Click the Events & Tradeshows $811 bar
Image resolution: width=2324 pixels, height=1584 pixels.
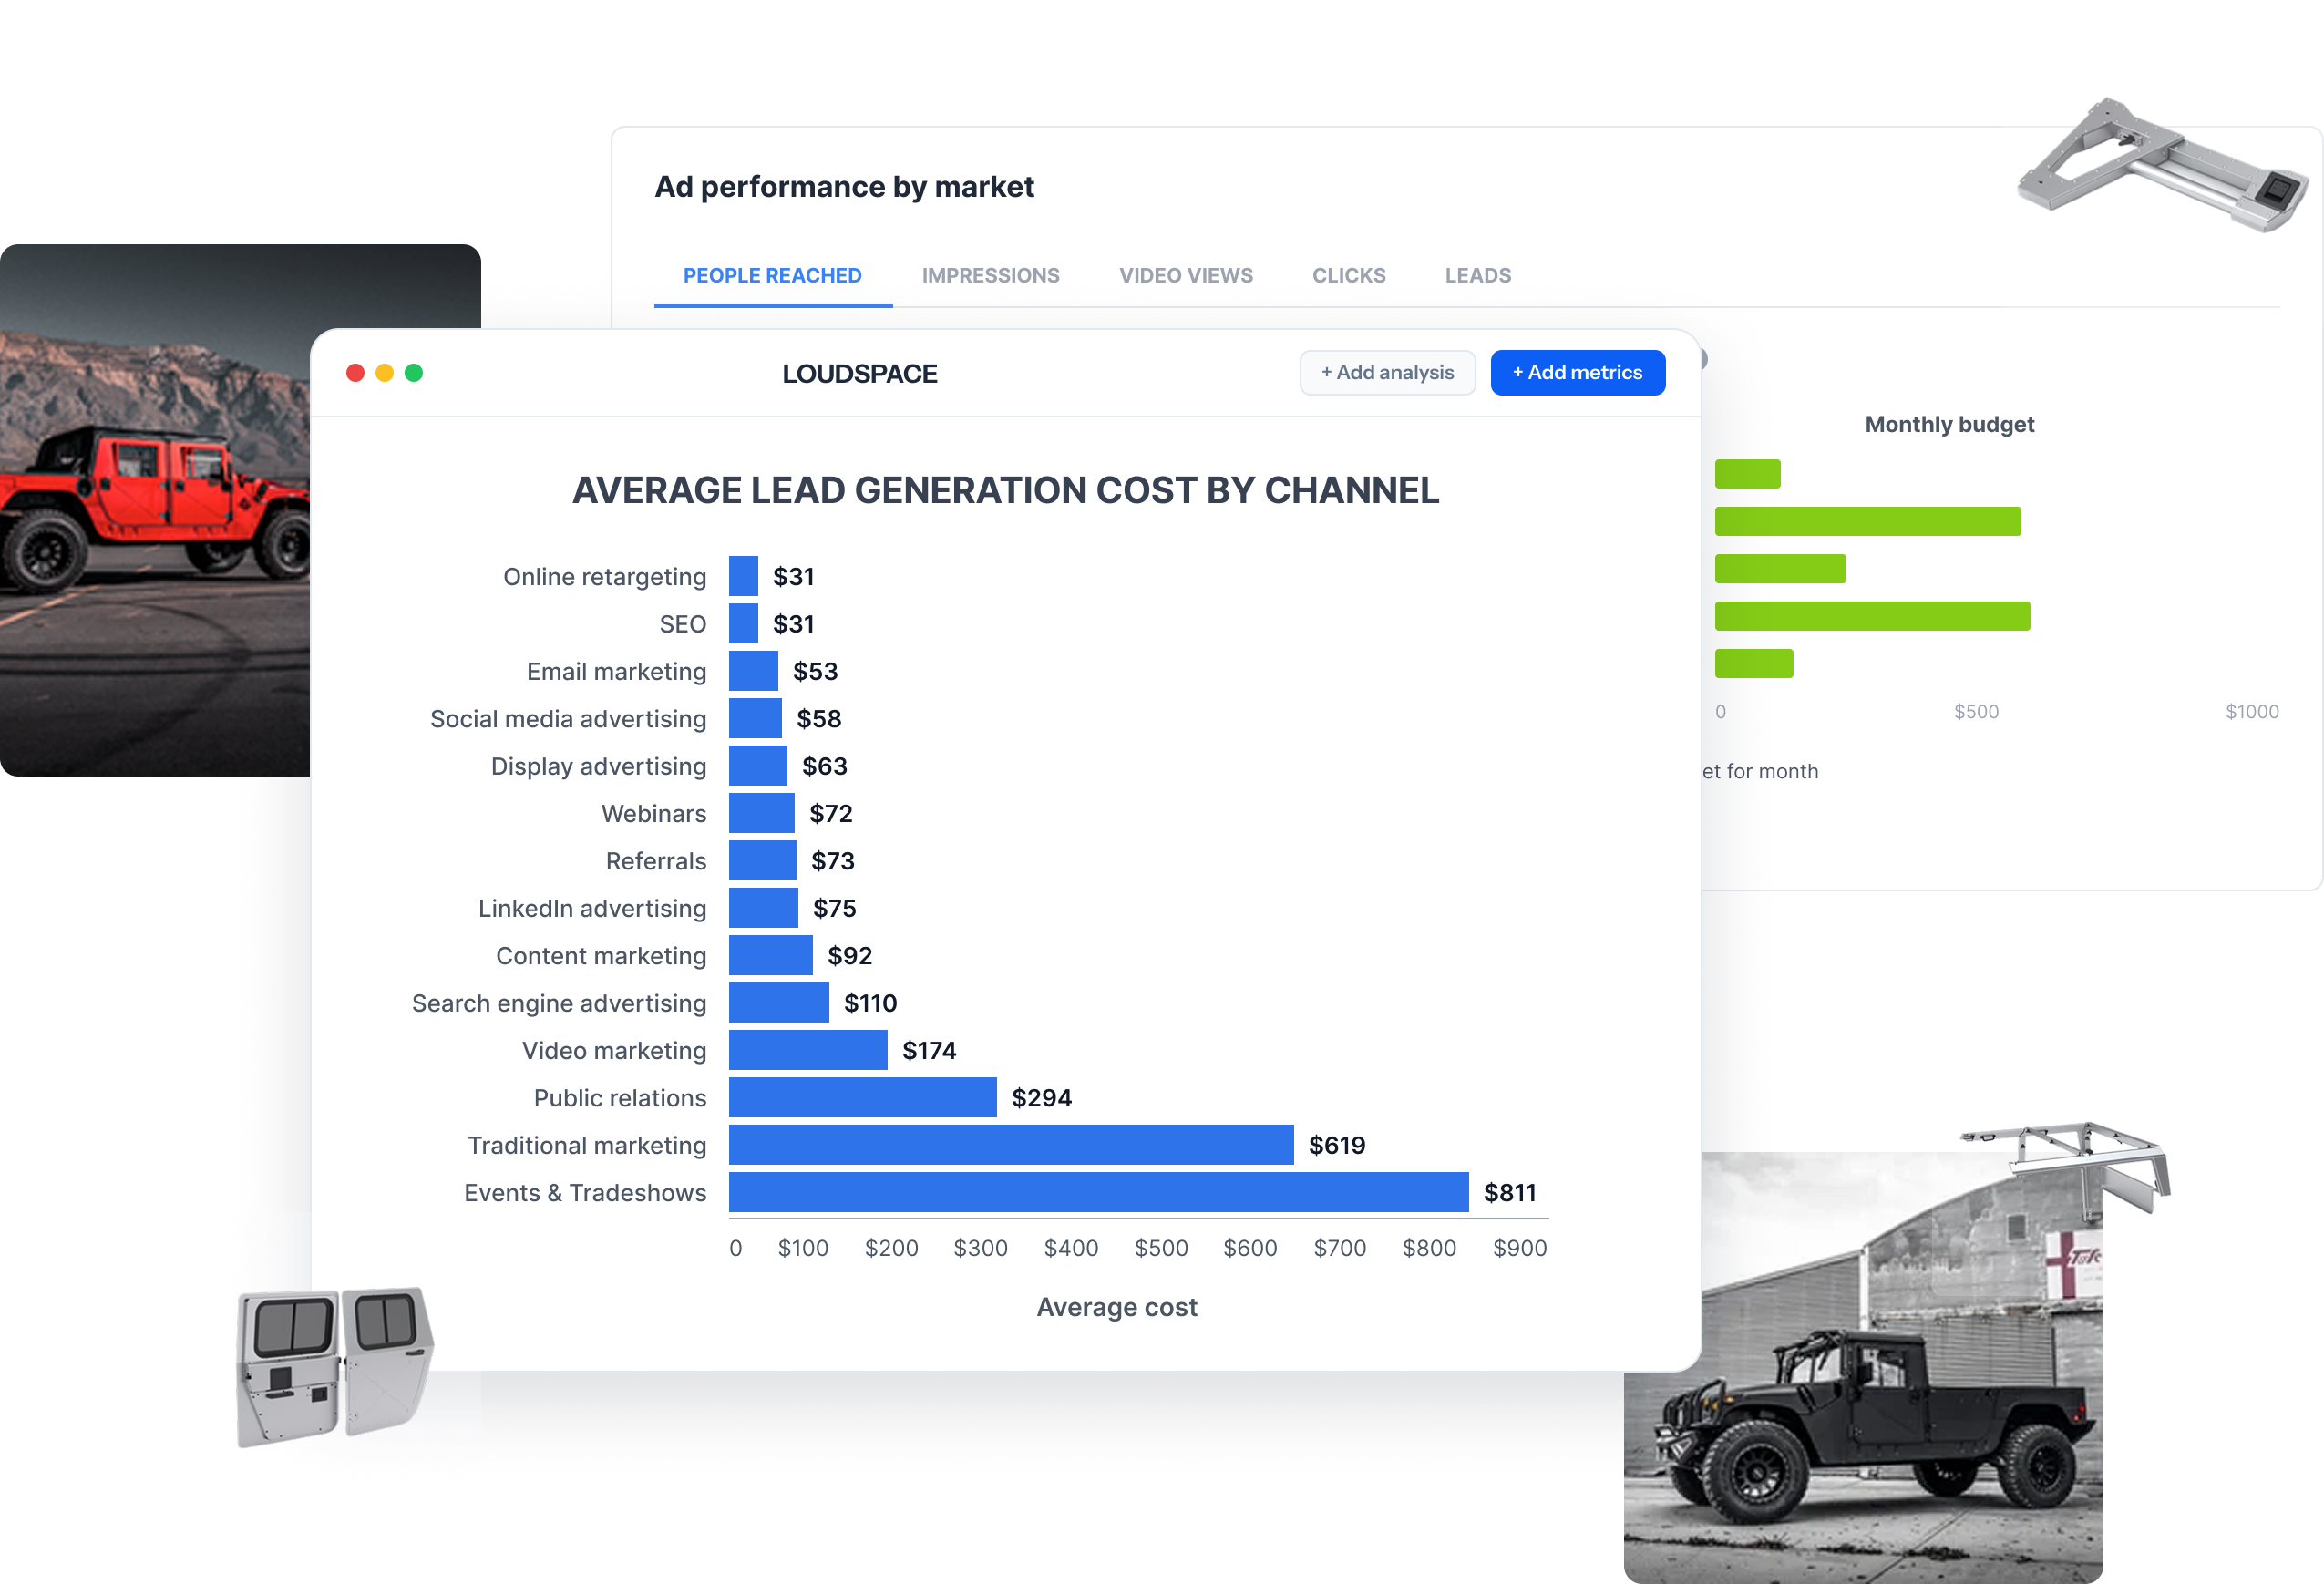point(1098,1191)
